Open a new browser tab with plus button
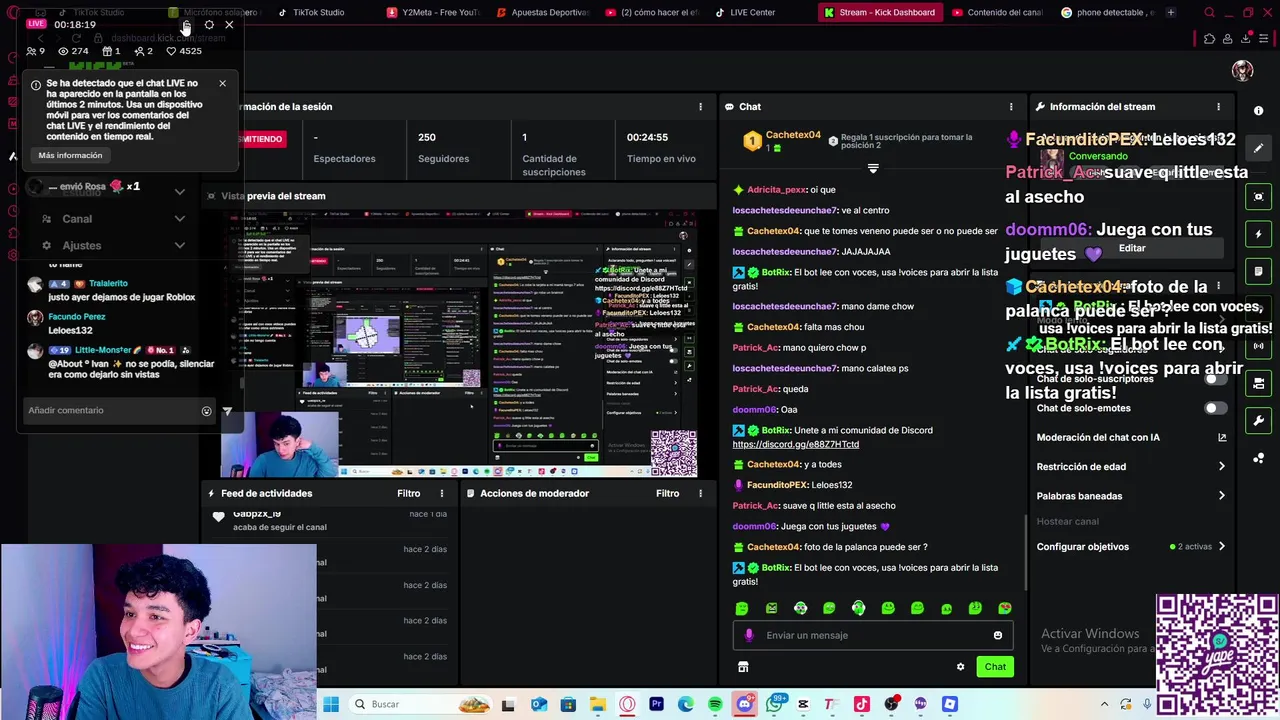The height and width of the screenshot is (720, 1280). coord(1171,13)
